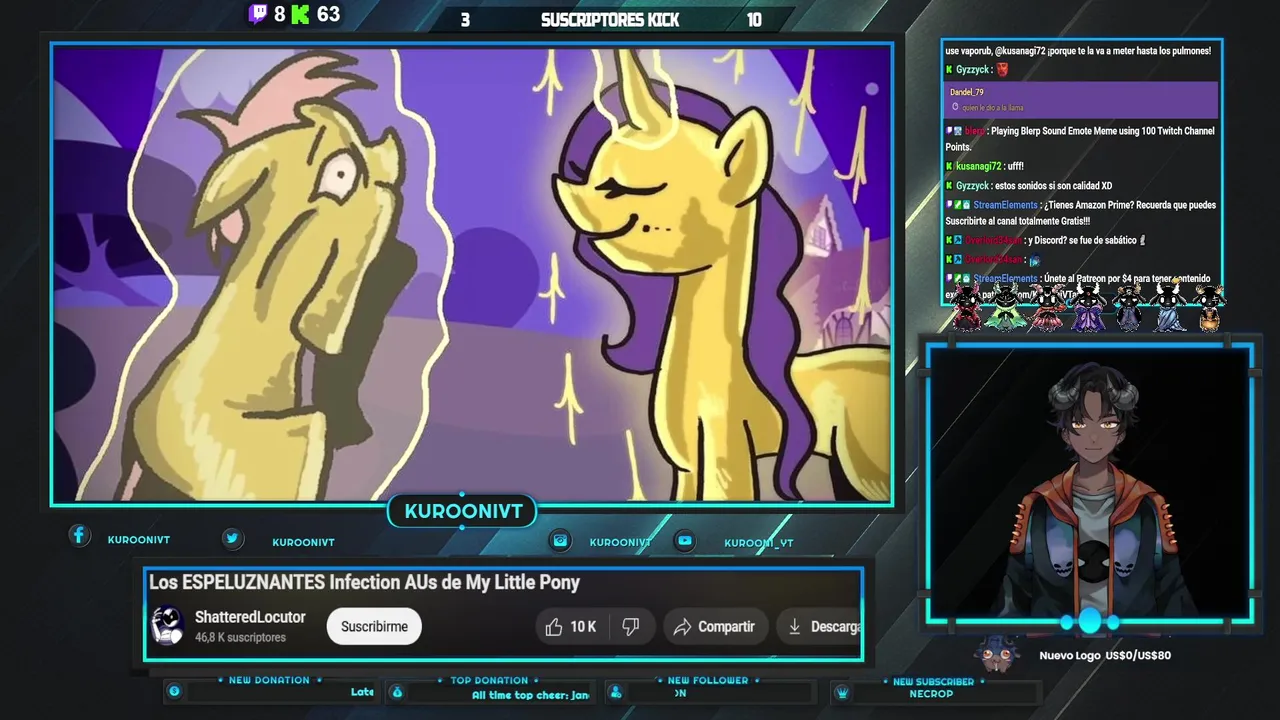Click the message about Discord sabático
Image resolution: width=1280 pixels, height=720 pixels.
(x=1045, y=240)
